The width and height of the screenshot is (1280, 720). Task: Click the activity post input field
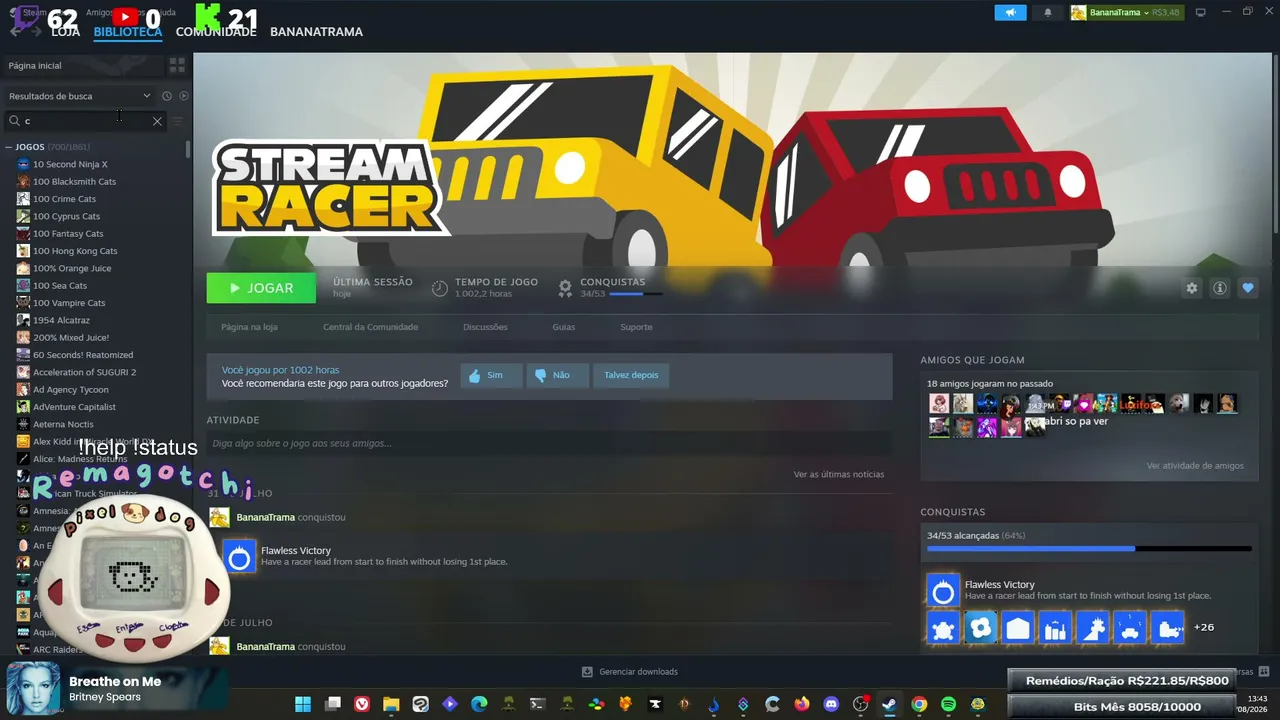pyautogui.click(x=549, y=443)
